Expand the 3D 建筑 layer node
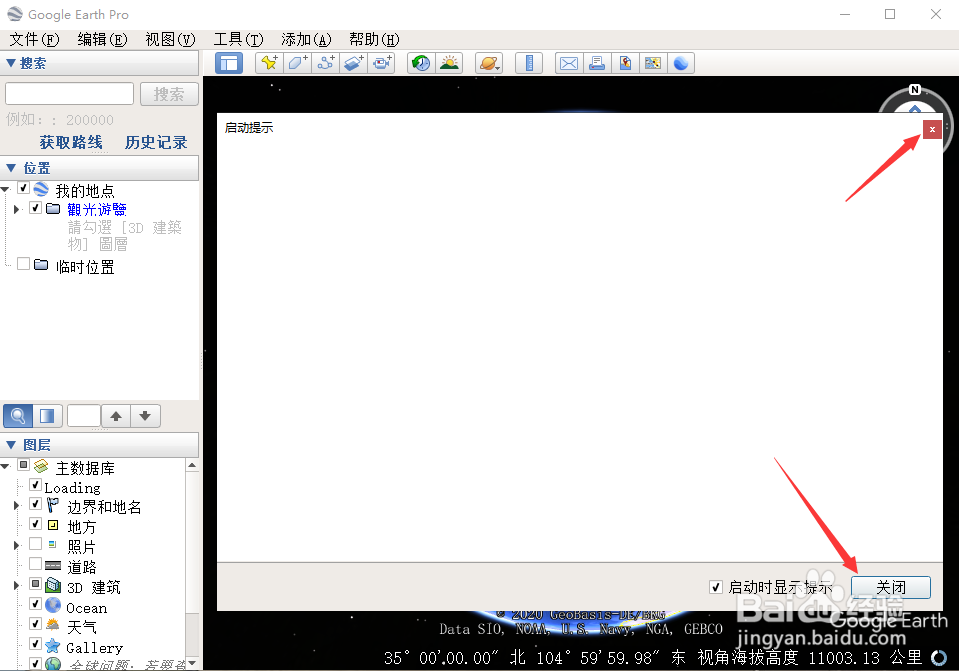The width and height of the screenshot is (959, 671). [x=17, y=585]
